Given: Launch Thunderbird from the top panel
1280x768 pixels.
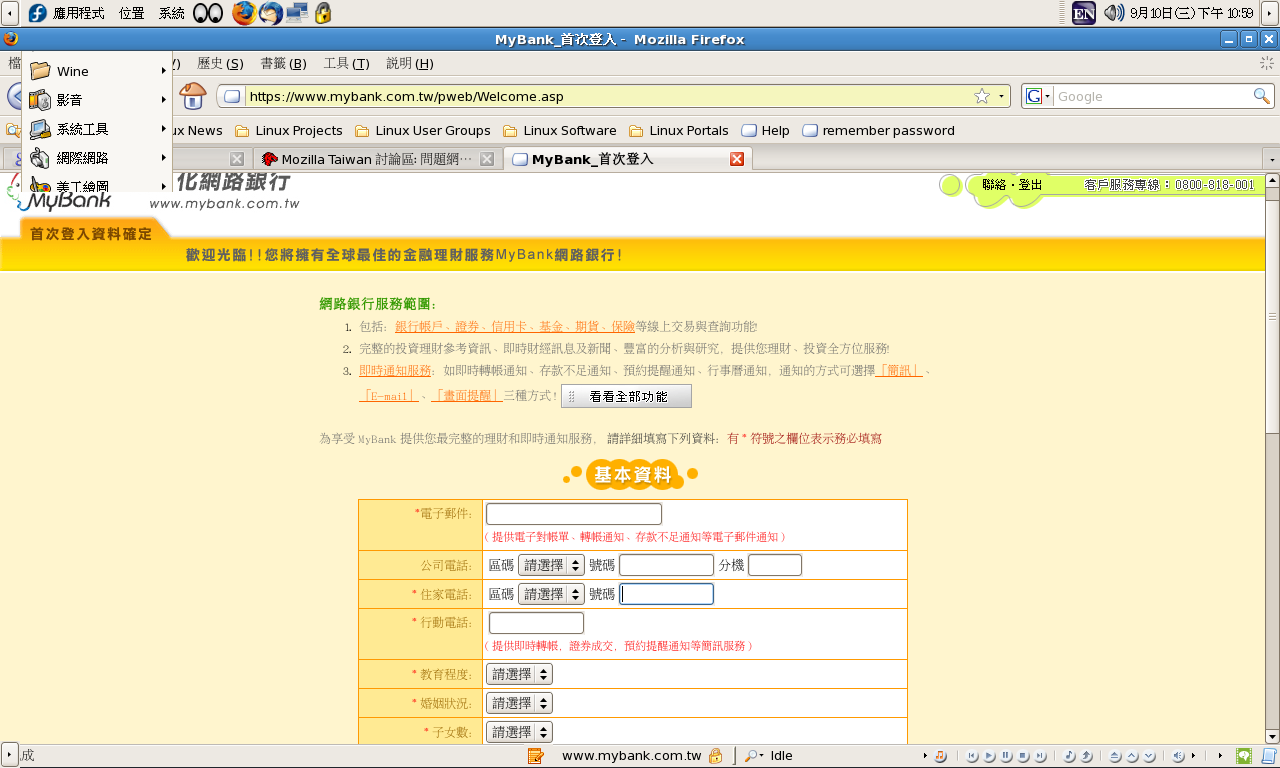Looking at the screenshot, I should [x=270, y=13].
